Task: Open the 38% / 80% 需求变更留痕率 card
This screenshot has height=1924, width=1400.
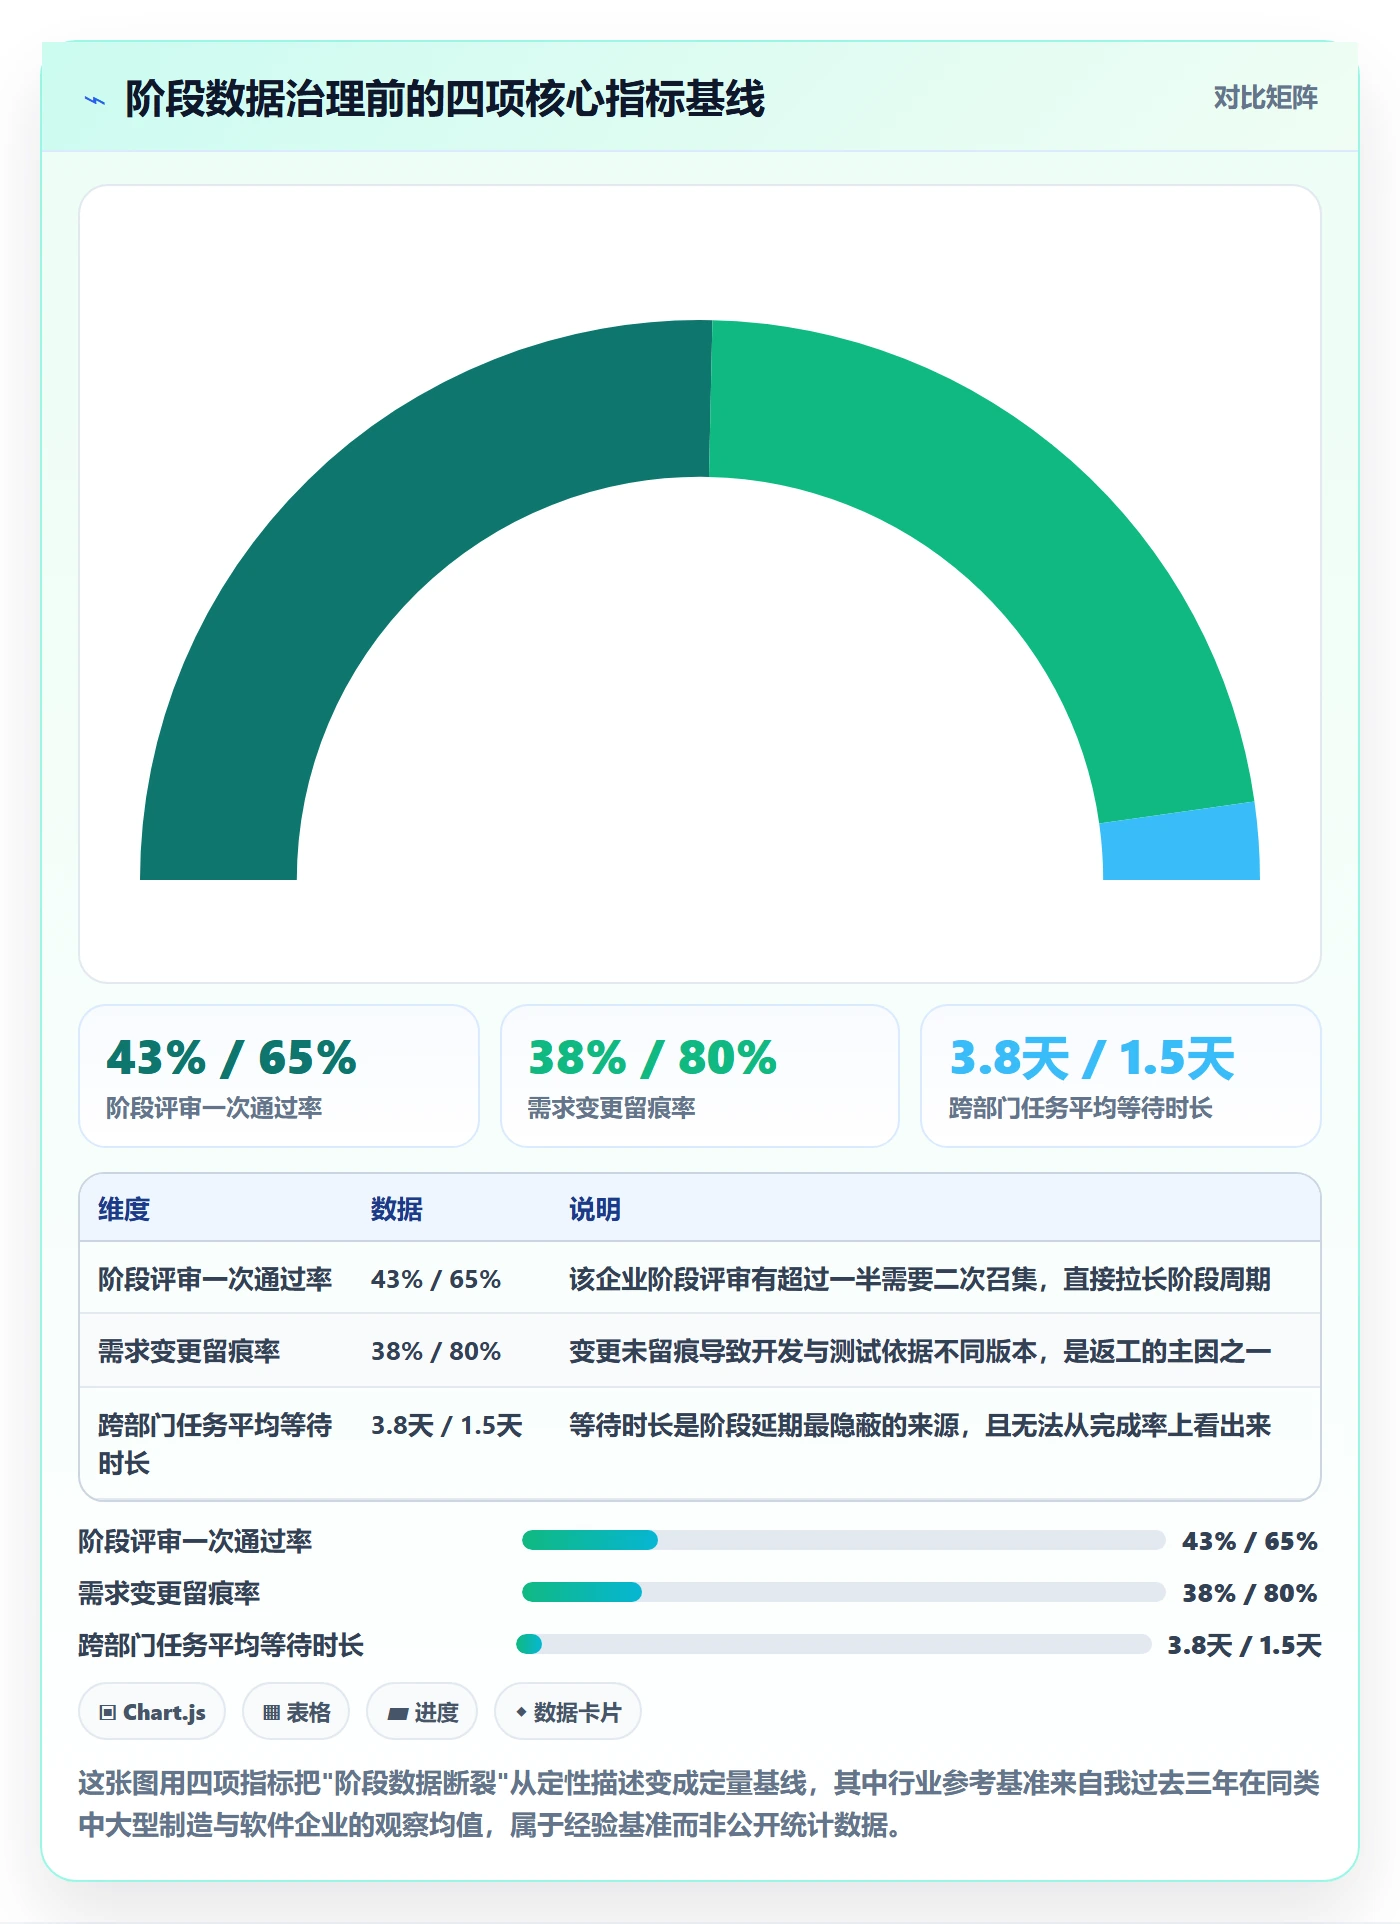Action: tap(700, 1076)
